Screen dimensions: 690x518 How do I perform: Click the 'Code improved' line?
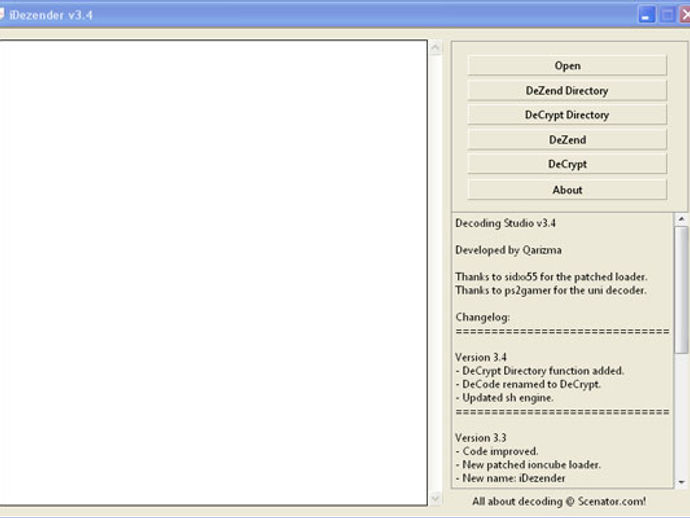pos(496,452)
